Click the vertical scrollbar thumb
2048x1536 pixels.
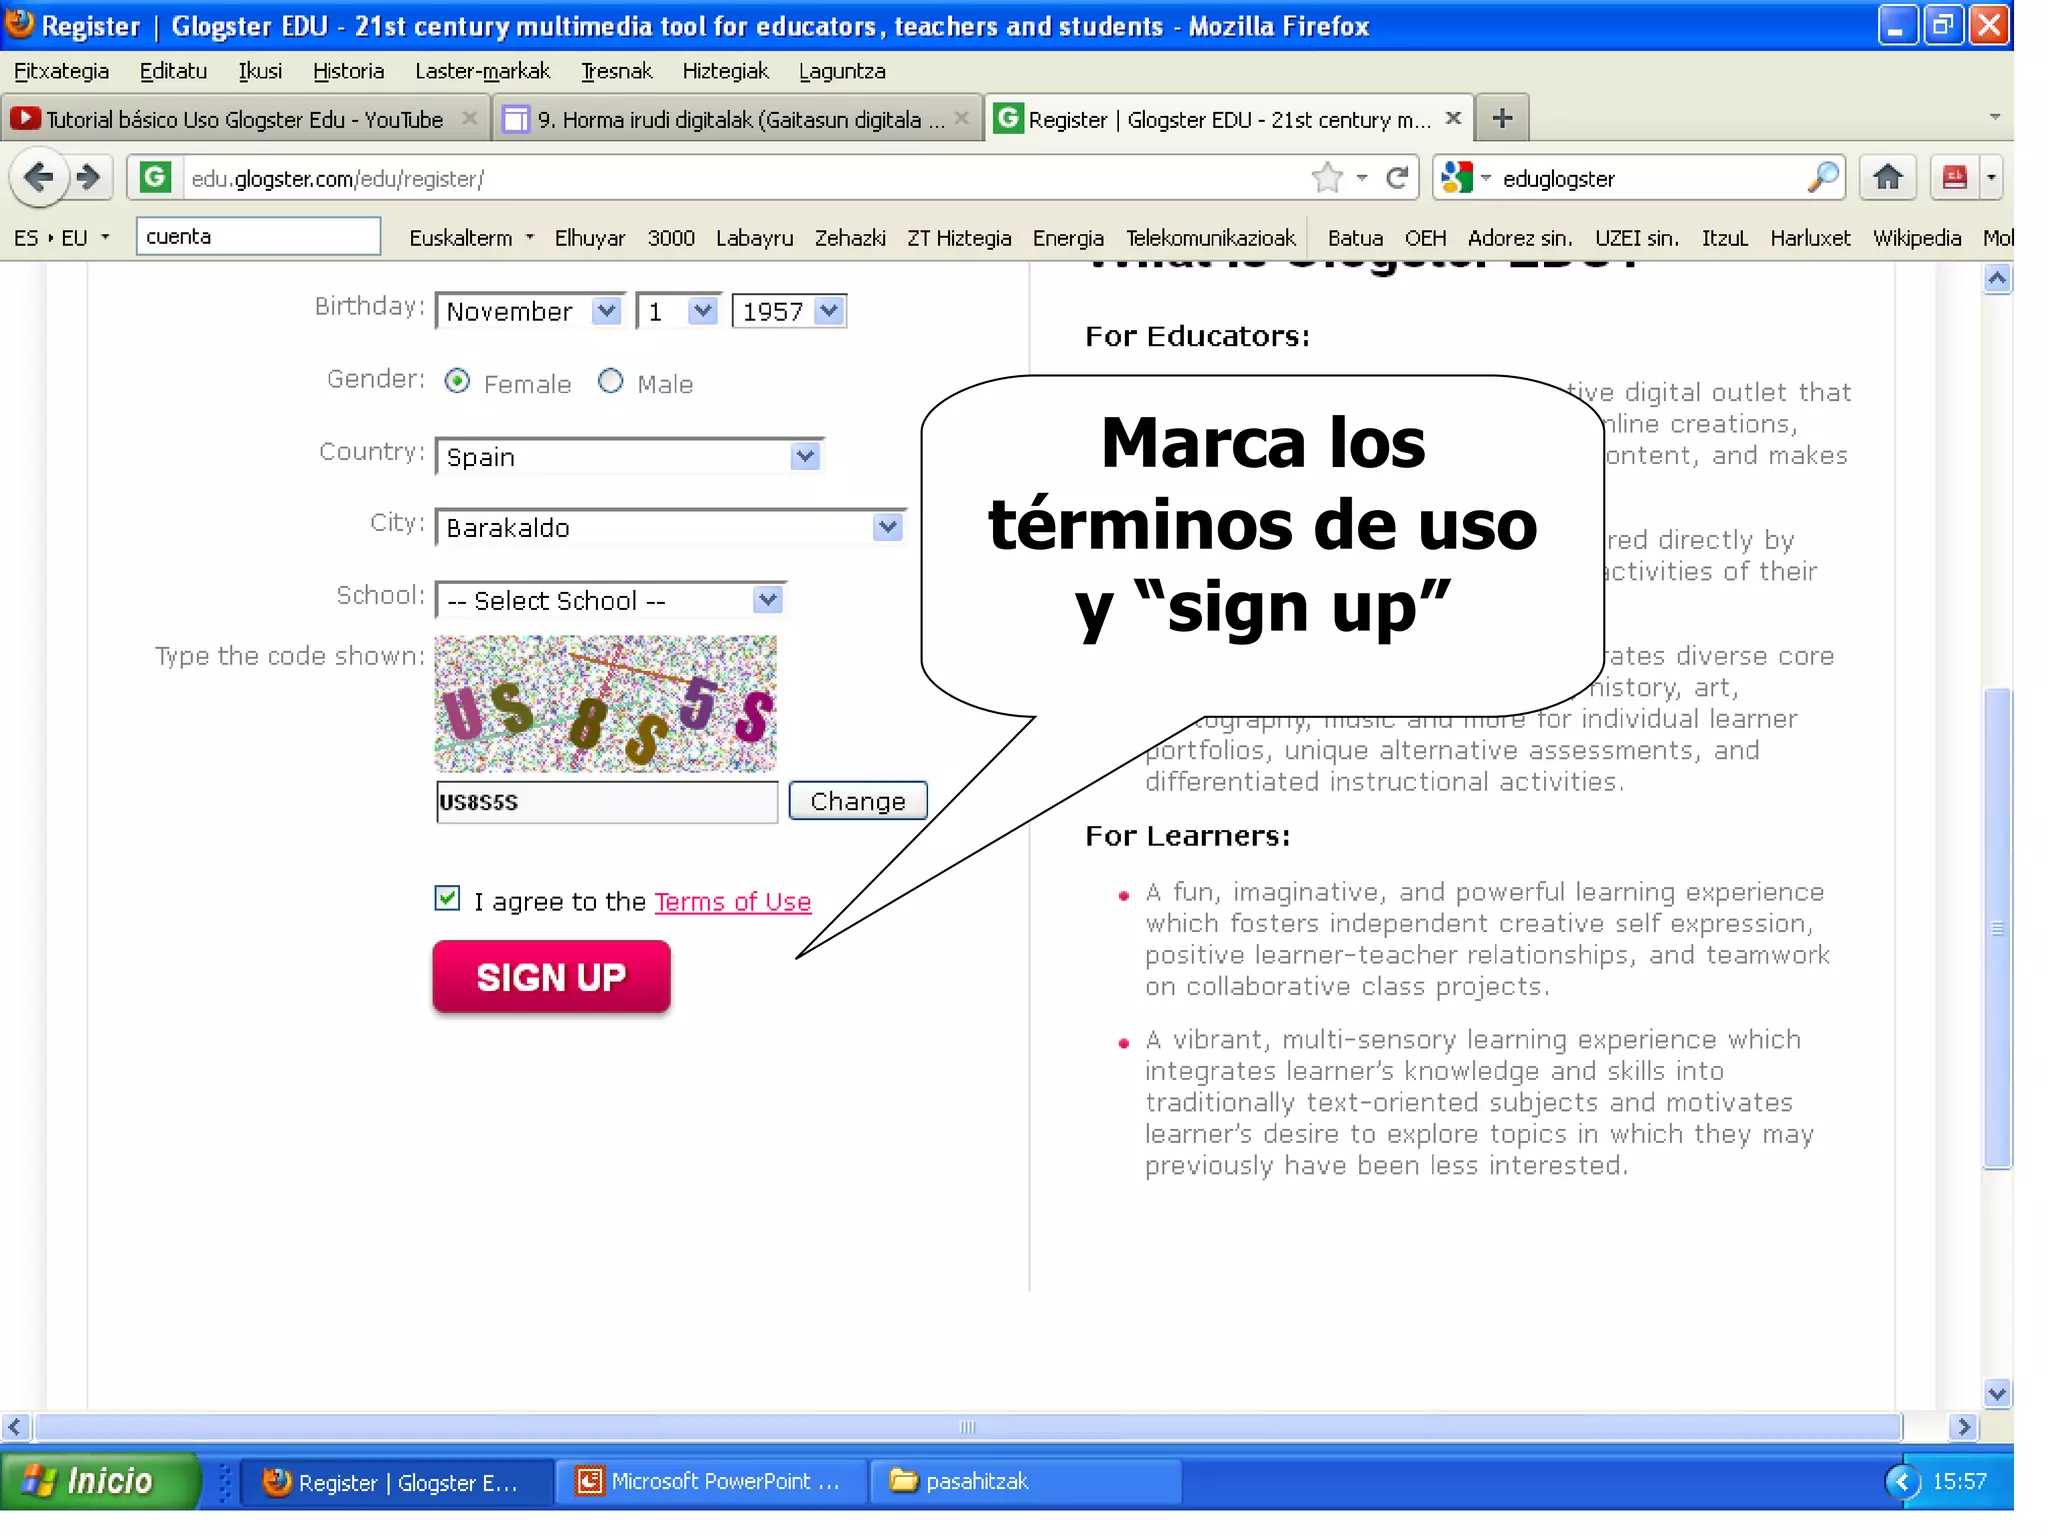point(1997,927)
